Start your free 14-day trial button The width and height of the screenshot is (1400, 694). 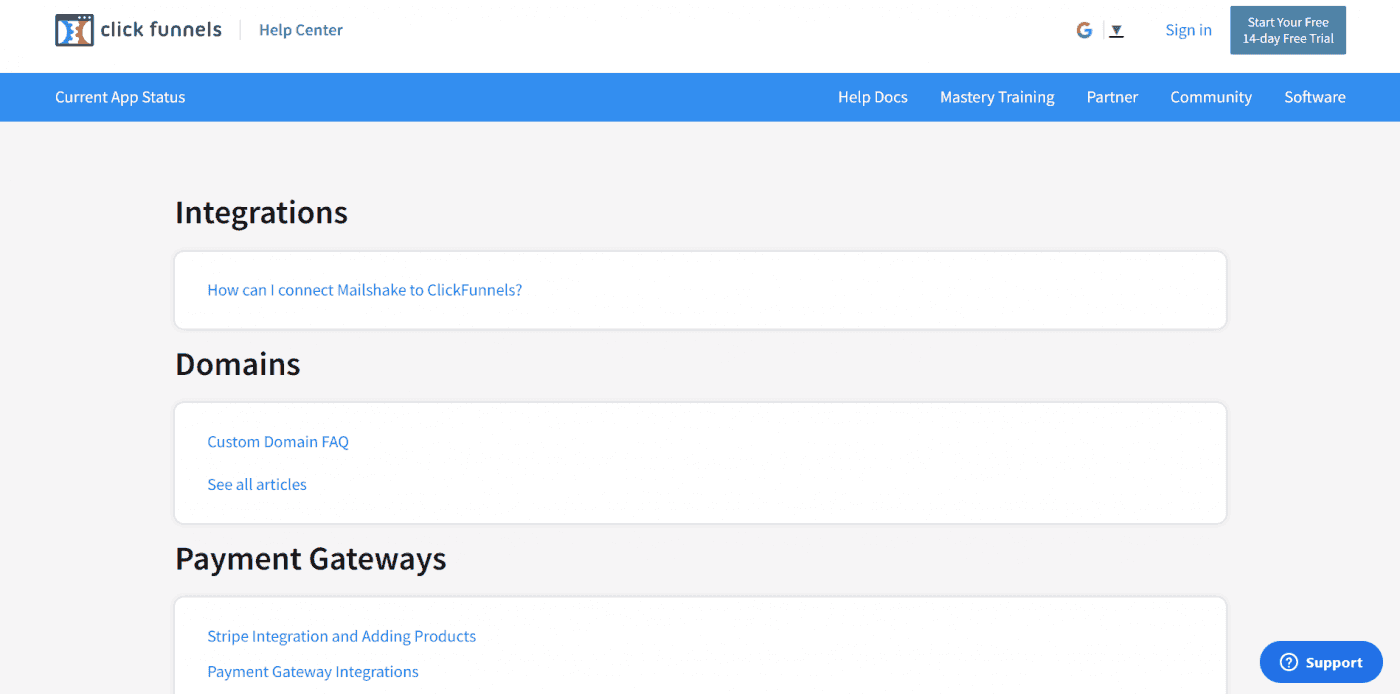pos(1288,30)
